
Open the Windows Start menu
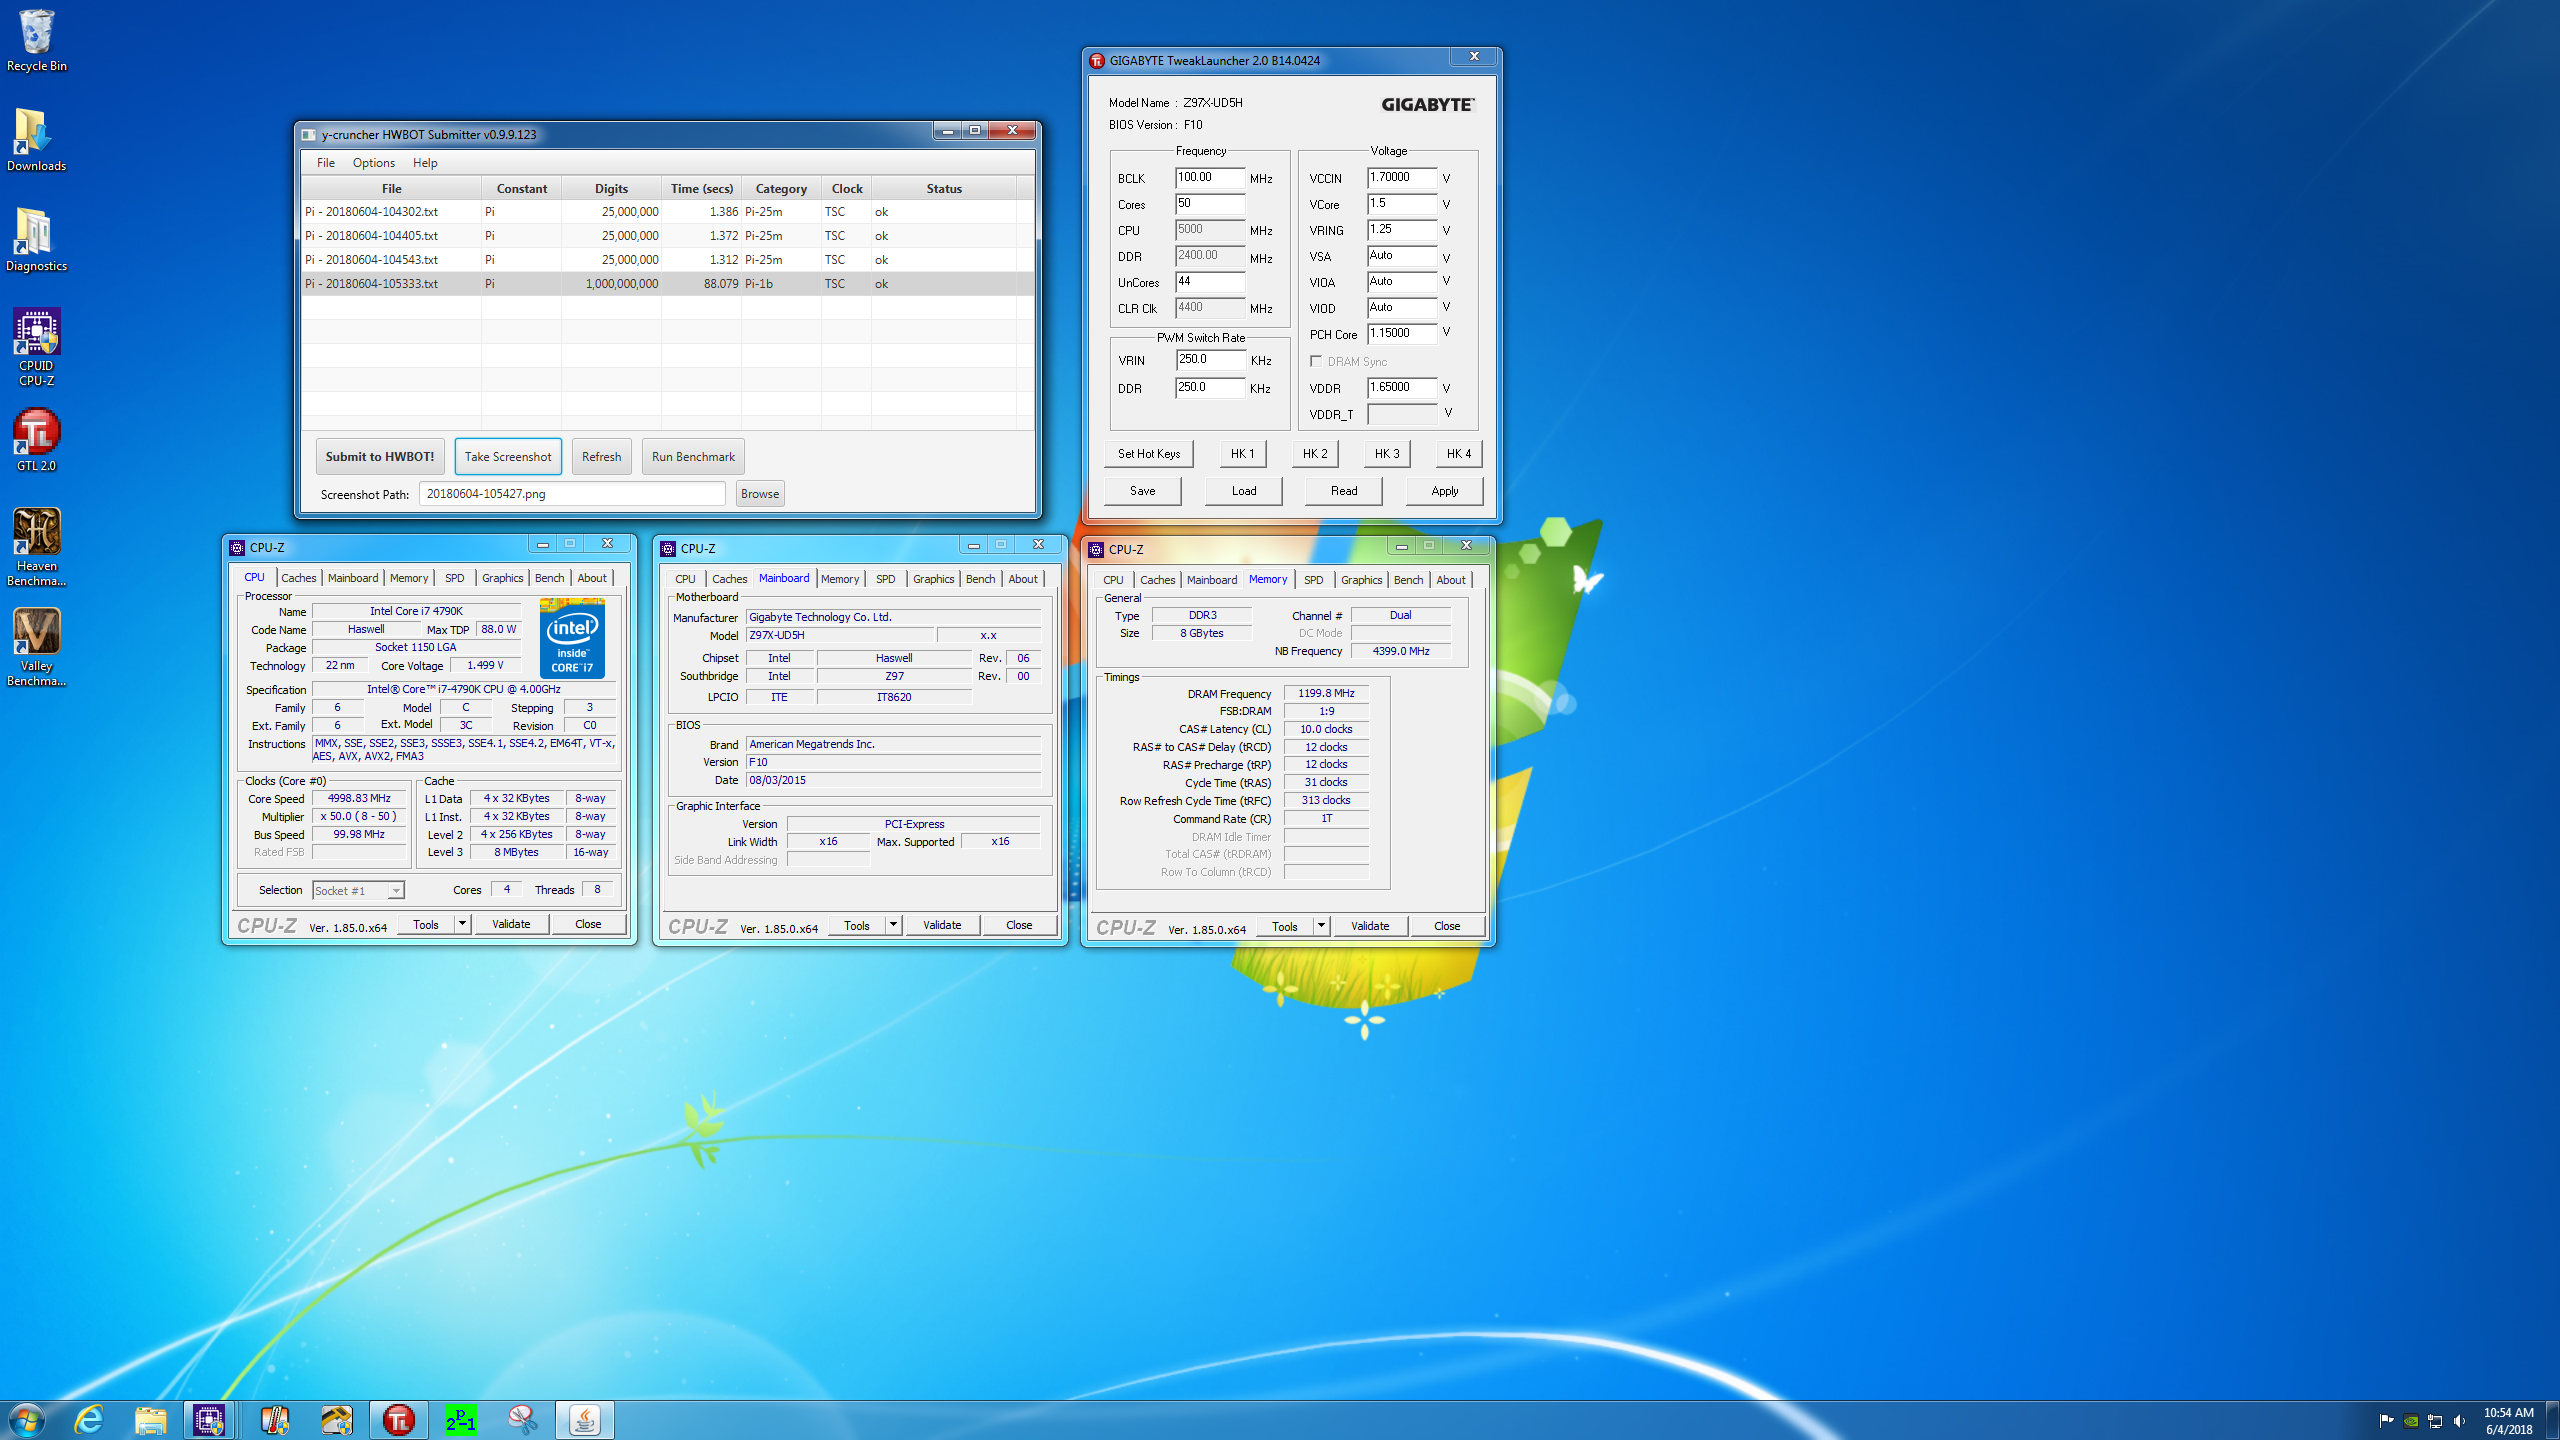click(27, 1420)
